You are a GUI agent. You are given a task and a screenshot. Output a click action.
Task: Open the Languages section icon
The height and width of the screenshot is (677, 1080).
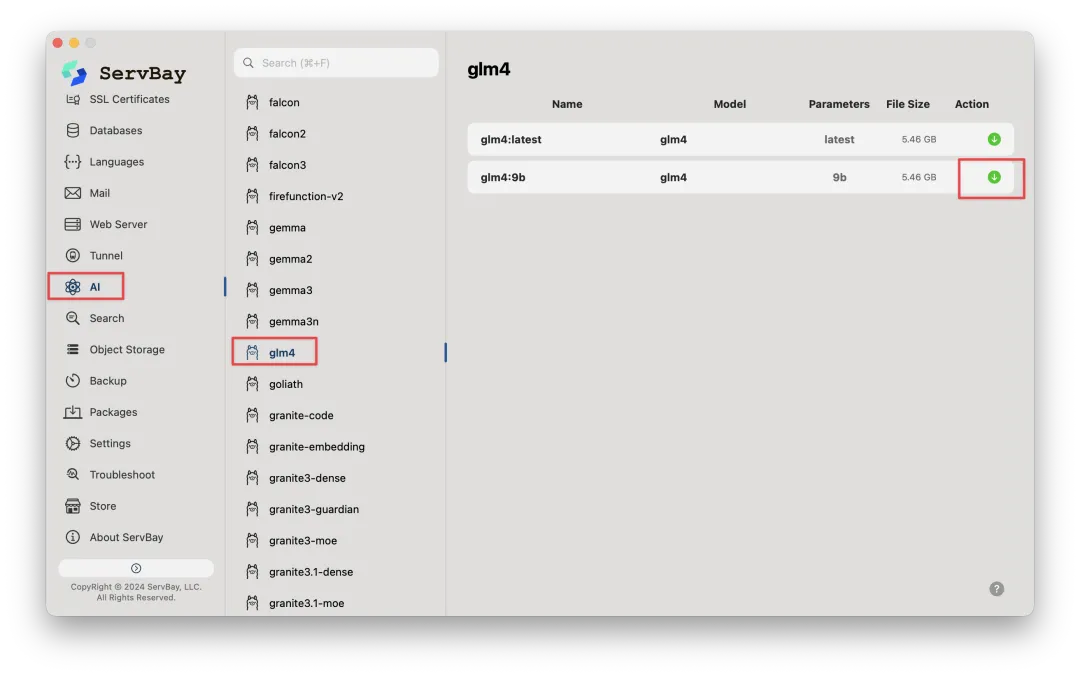coord(72,162)
